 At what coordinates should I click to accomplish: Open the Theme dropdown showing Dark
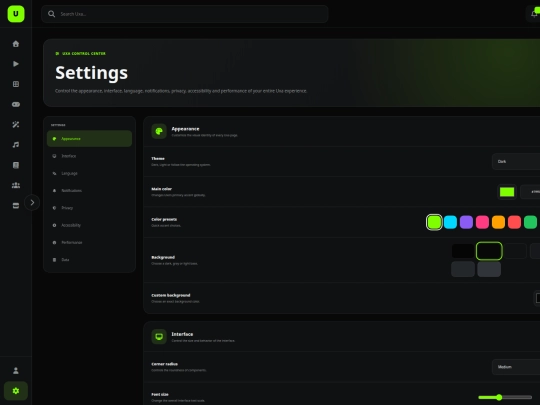point(516,162)
